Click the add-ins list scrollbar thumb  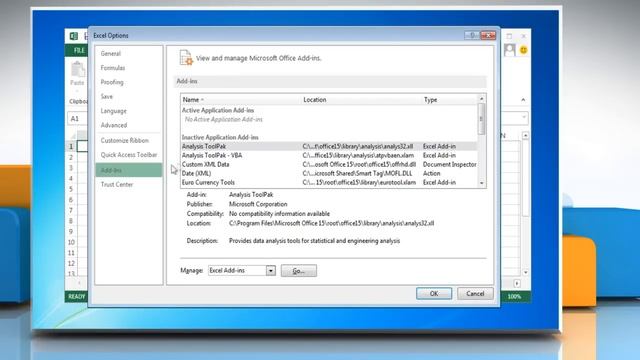coord(482,119)
